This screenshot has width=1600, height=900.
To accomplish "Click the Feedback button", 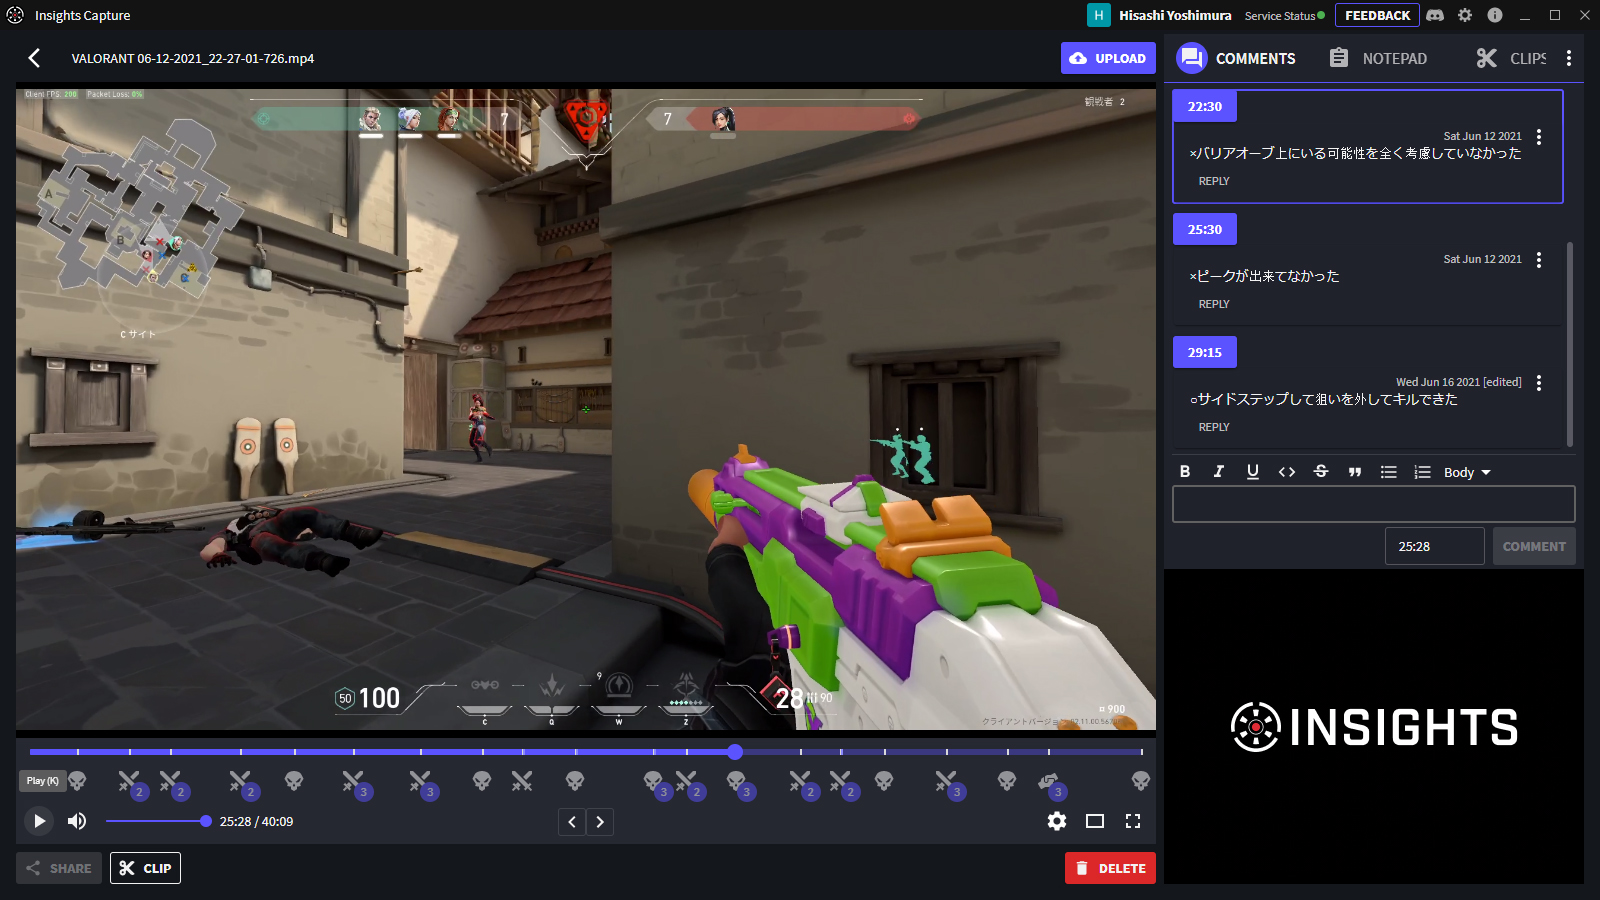I will tap(1377, 15).
